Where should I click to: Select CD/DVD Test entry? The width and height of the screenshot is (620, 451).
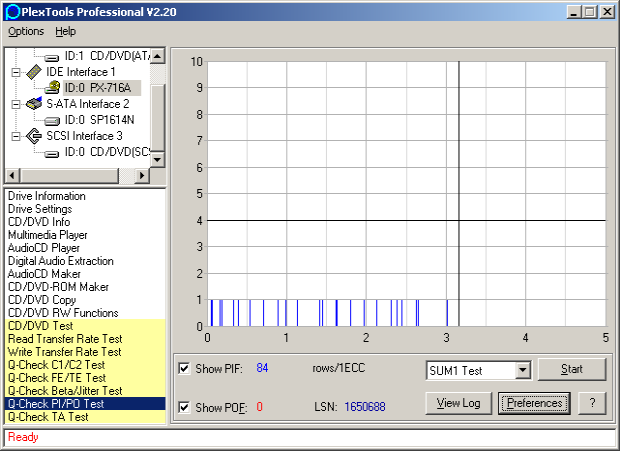tap(85, 326)
